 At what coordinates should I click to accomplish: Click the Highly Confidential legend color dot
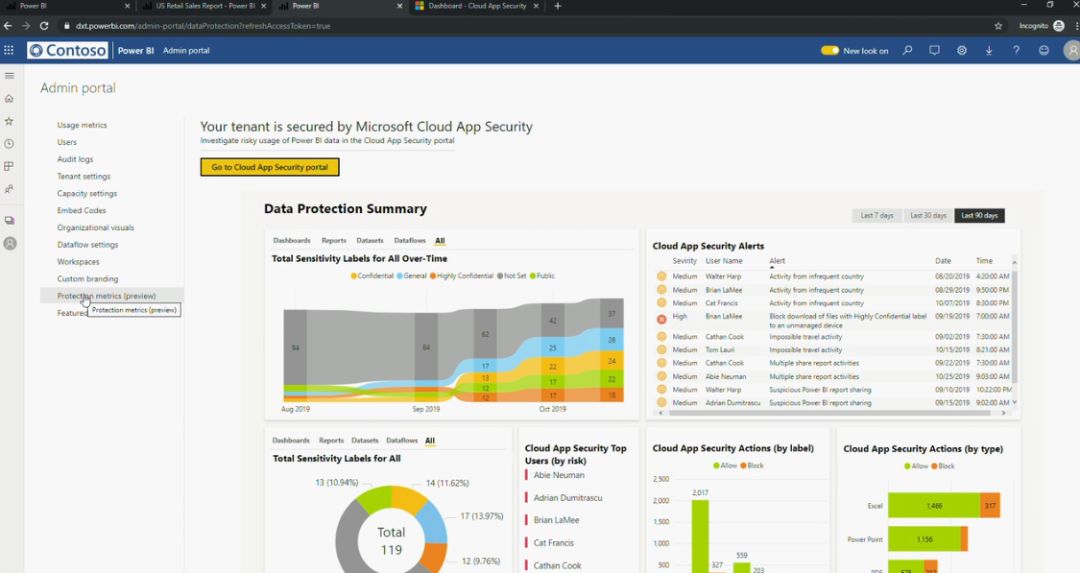pos(433,276)
